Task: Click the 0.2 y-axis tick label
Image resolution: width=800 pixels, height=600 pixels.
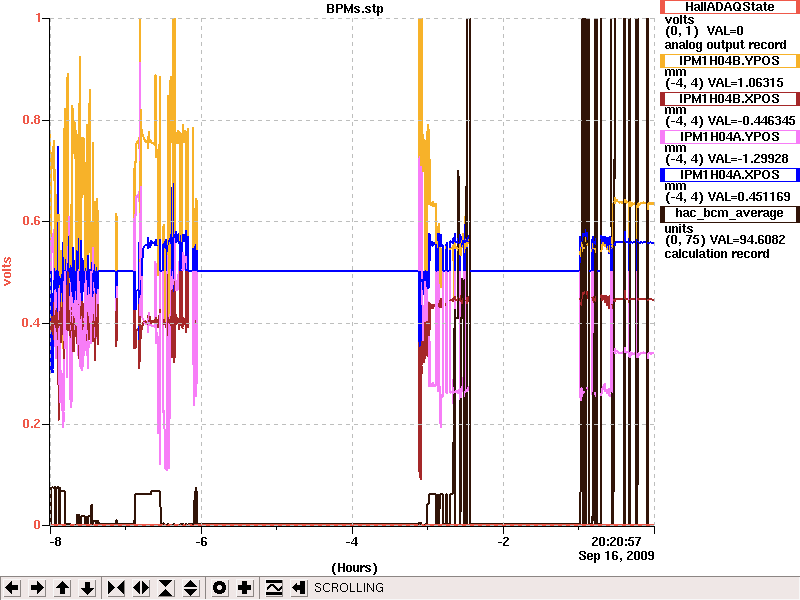Action: tap(32, 424)
